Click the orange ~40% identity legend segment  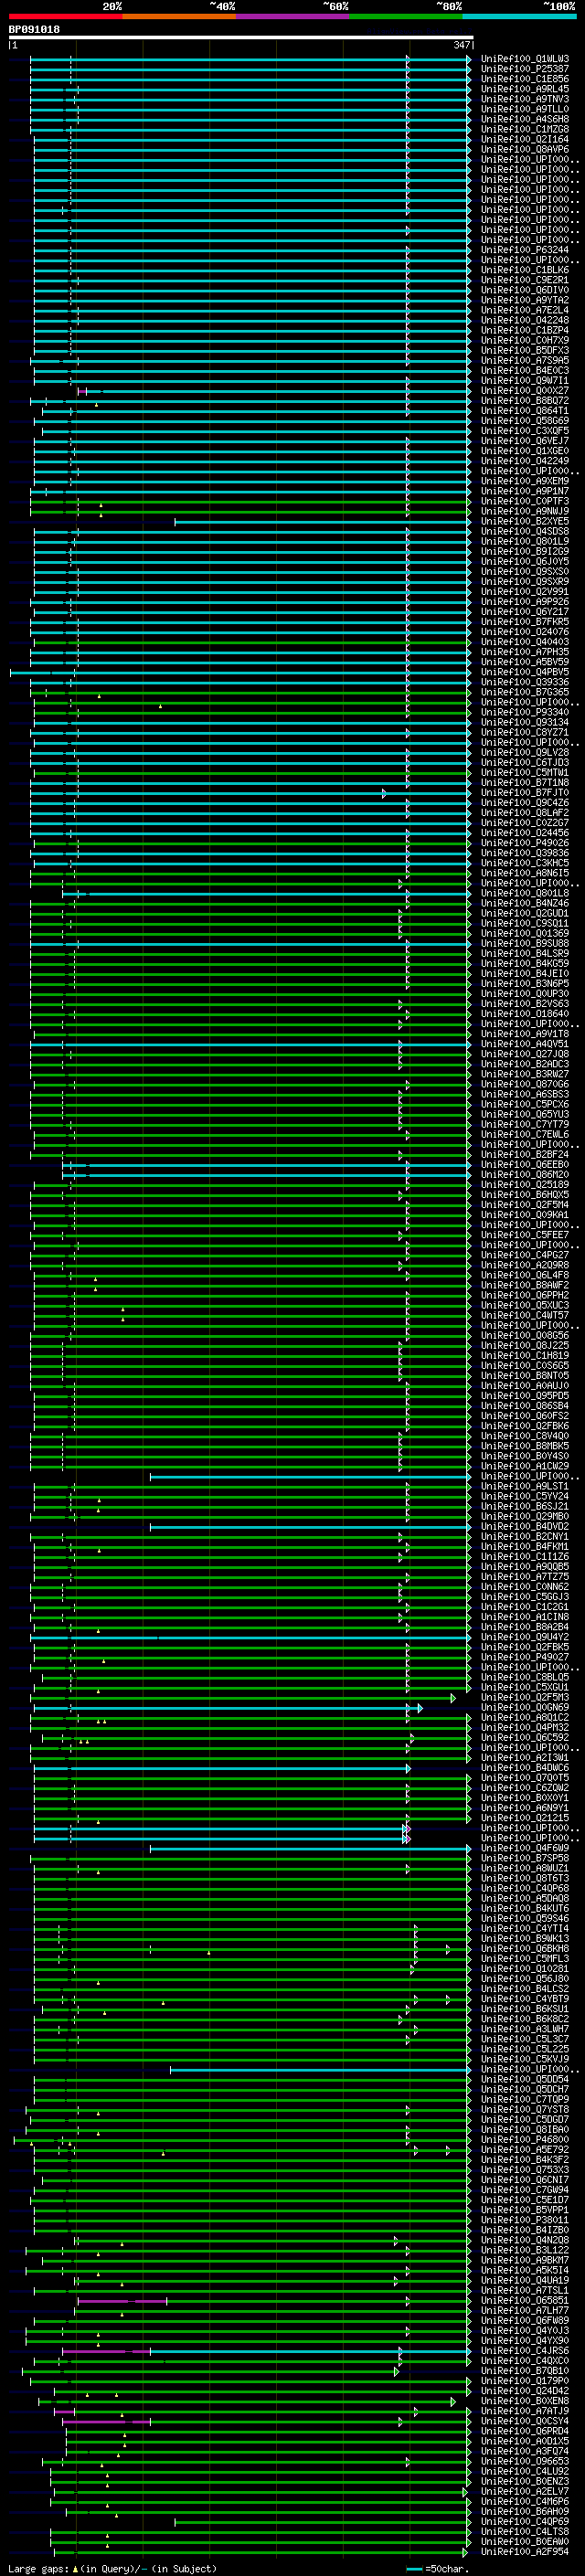coord(179,16)
